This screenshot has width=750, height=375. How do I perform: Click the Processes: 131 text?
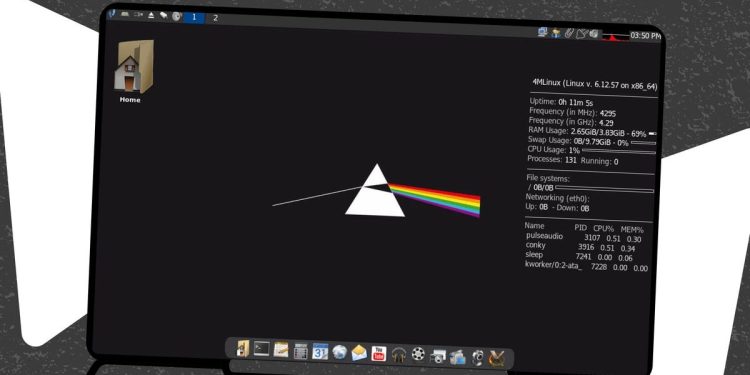tap(551, 159)
